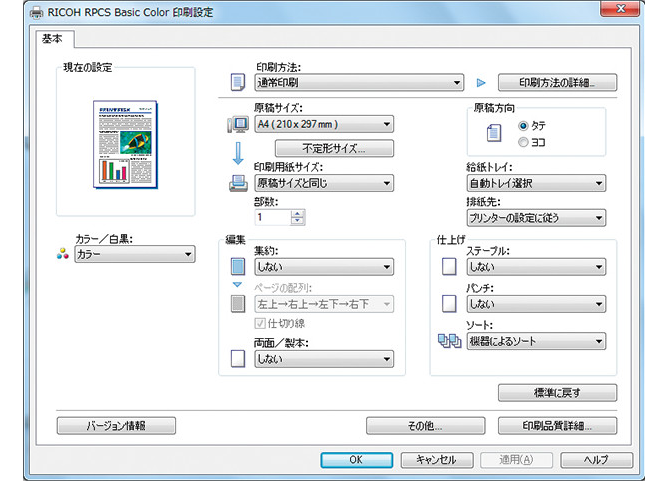Click the print method document icon
The height and width of the screenshot is (481, 668).
coord(238,82)
